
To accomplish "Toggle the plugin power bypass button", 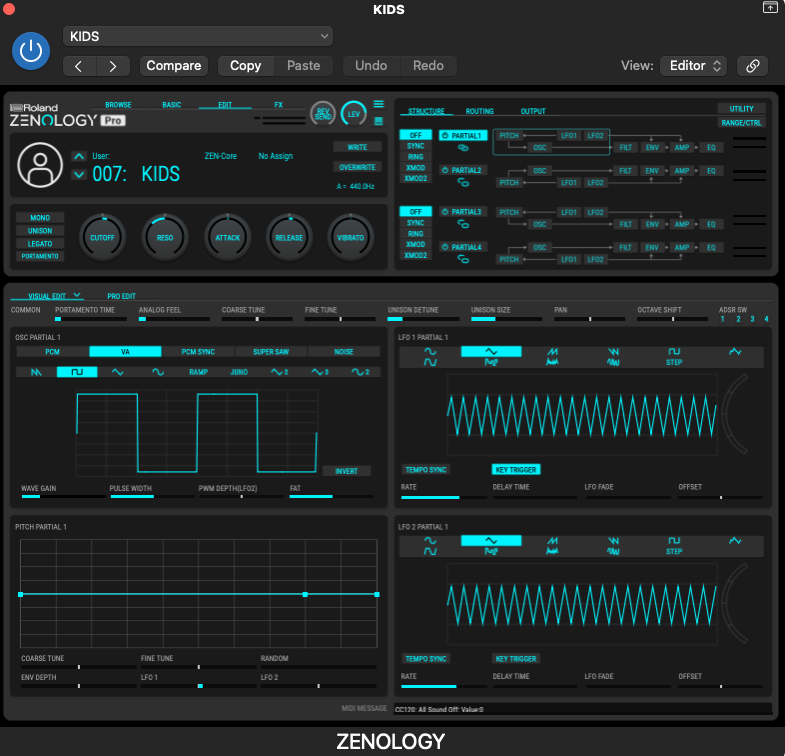I will pos(31,51).
